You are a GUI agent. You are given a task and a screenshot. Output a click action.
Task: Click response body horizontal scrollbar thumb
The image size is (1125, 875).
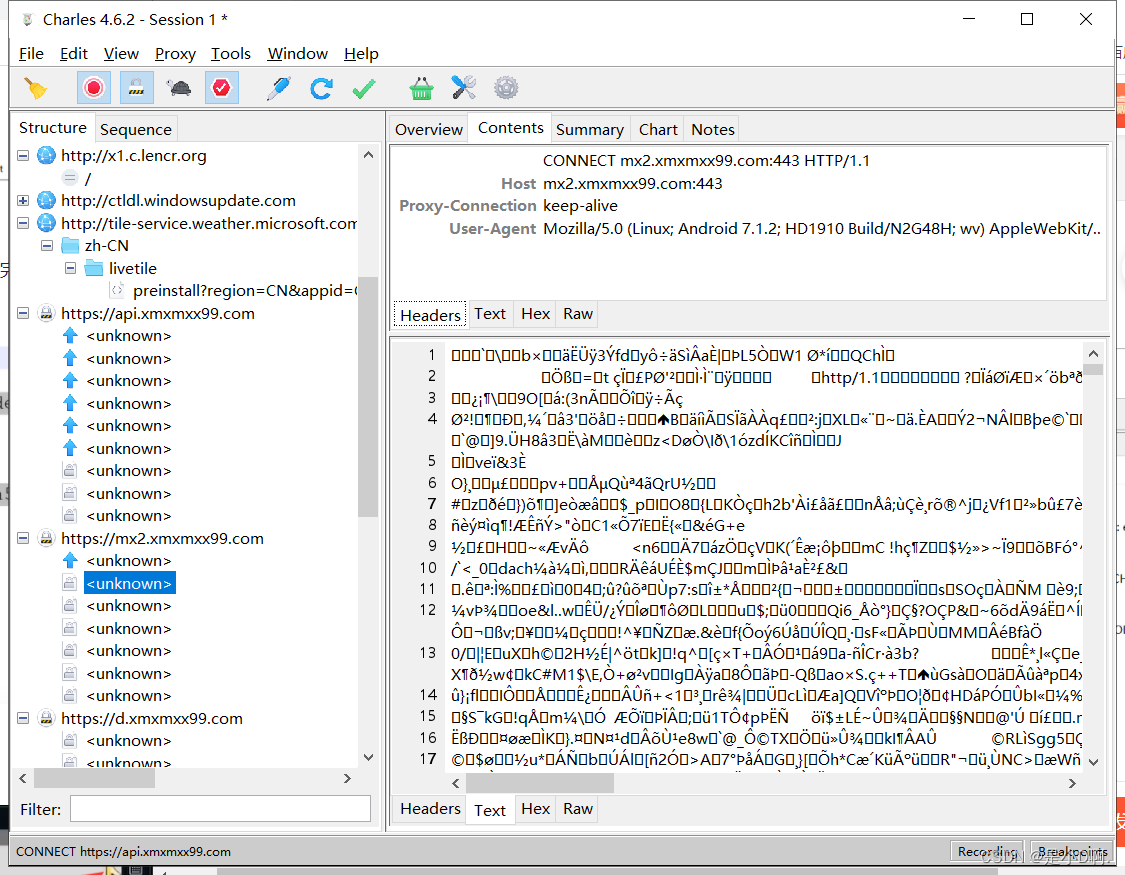tap(540, 783)
